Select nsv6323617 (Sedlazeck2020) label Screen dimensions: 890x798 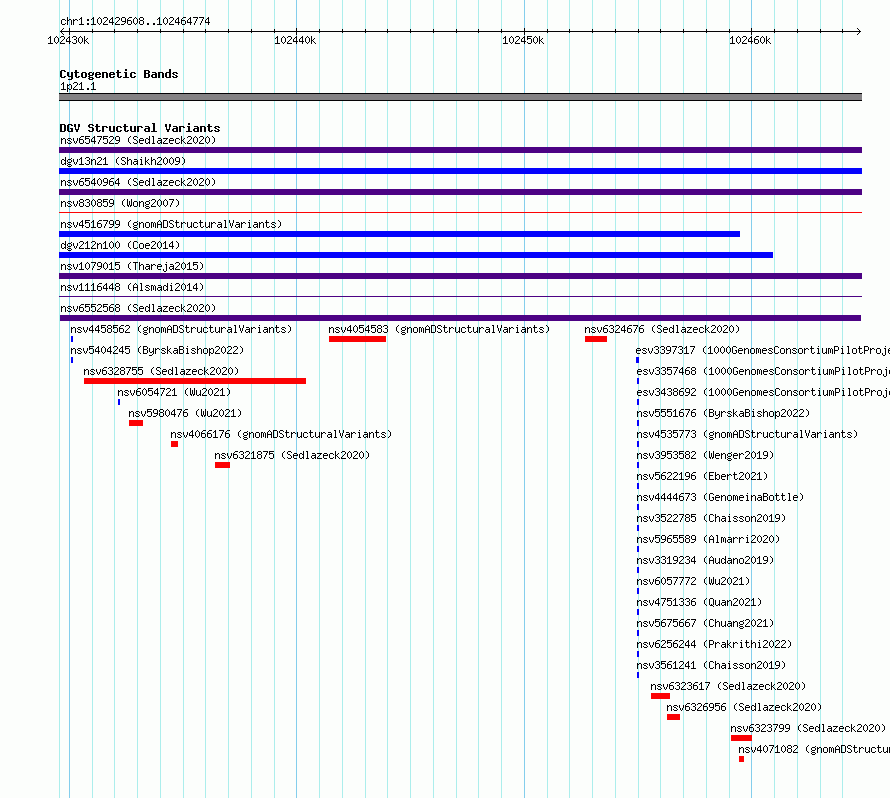click(x=728, y=686)
